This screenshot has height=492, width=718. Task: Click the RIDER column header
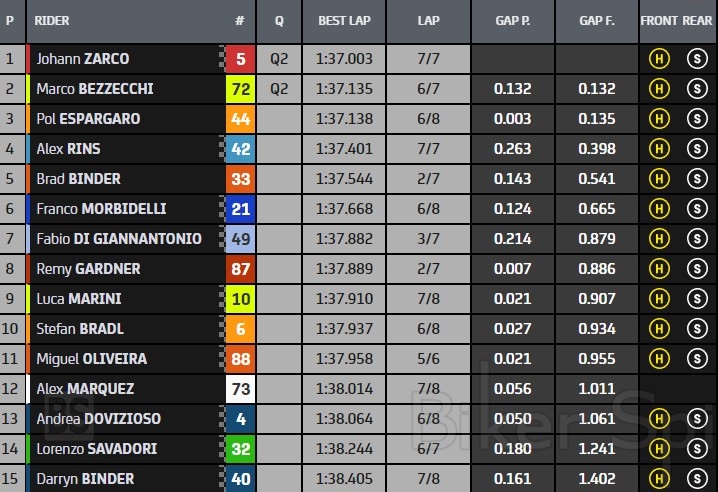pyautogui.click(x=52, y=20)
